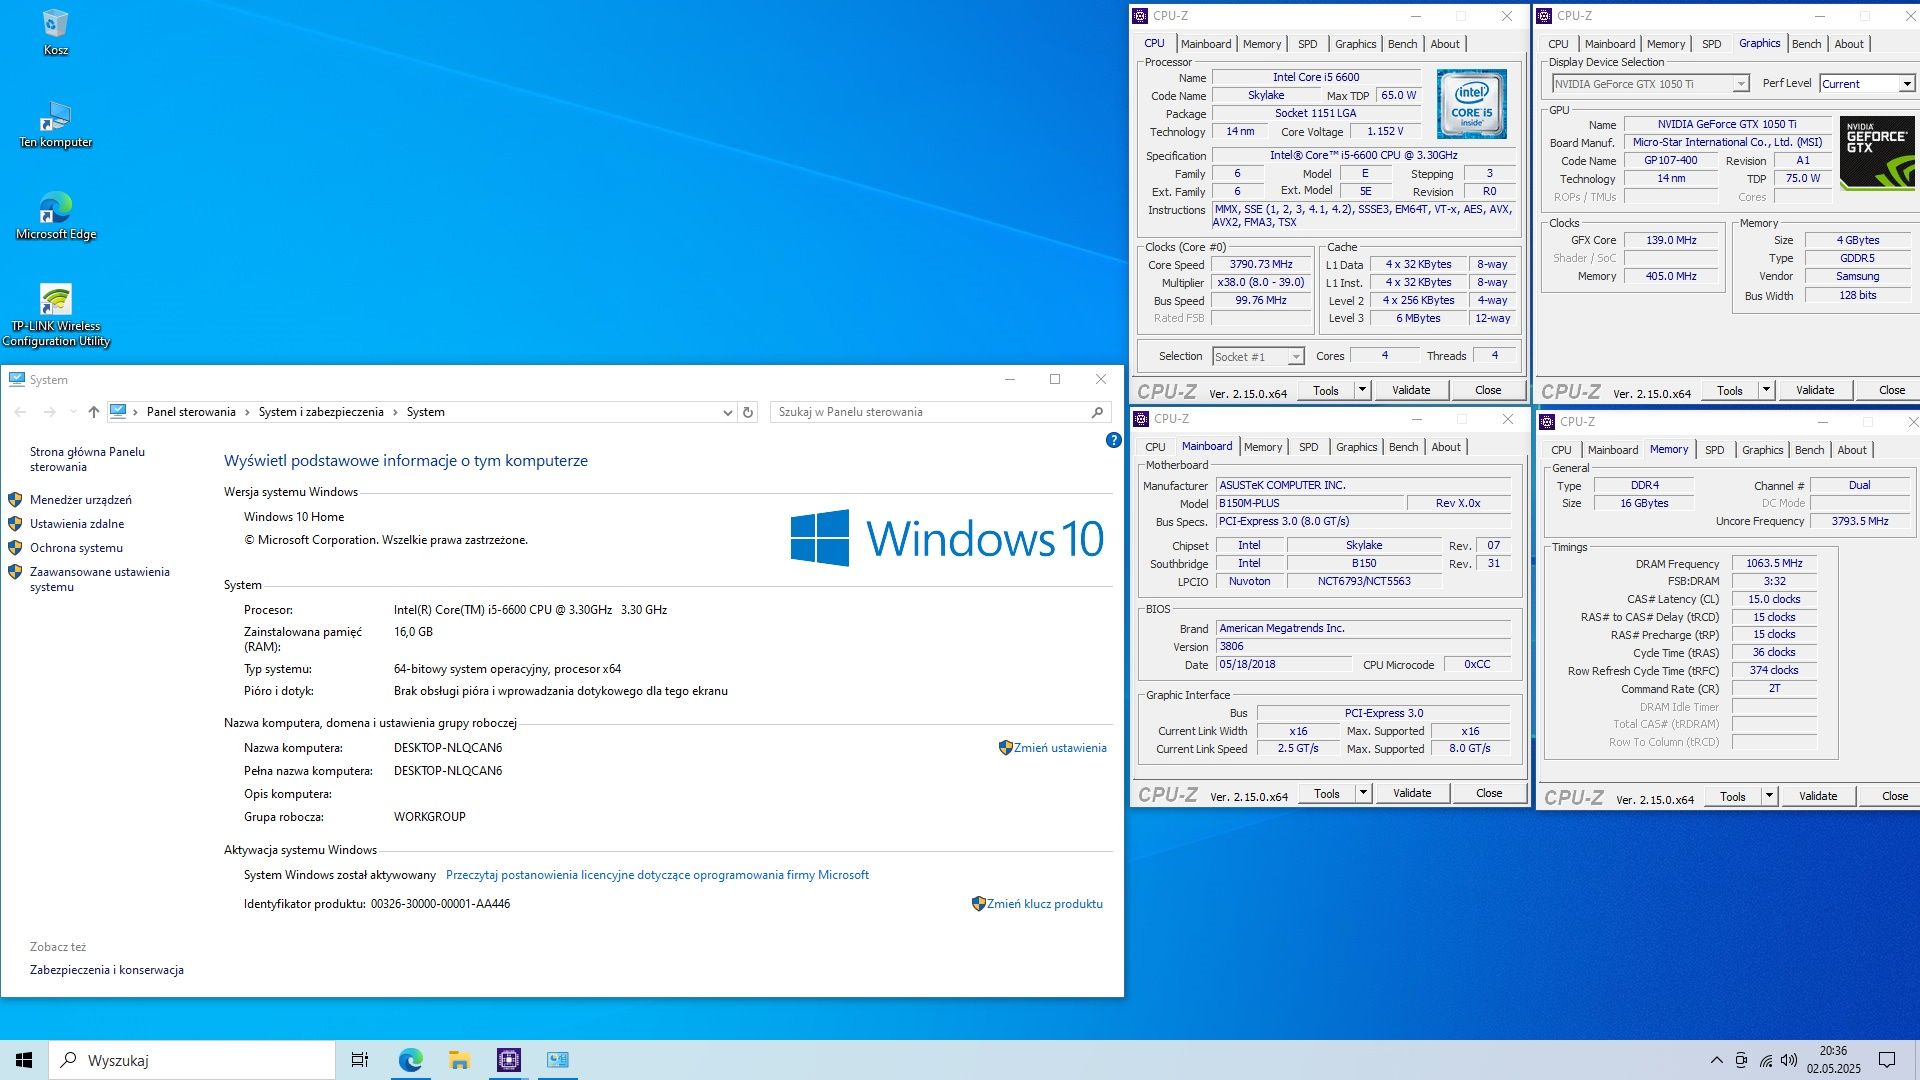This screenshot has width=1920, height=1080.
Task: Click Zmień ustawienia link
Action: (x=1060, y=748)
